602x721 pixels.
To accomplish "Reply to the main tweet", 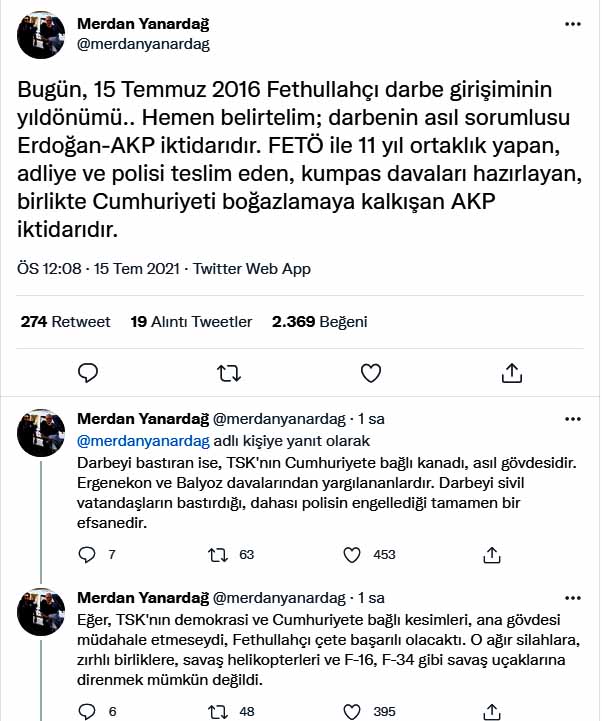I will coord(88,373).
